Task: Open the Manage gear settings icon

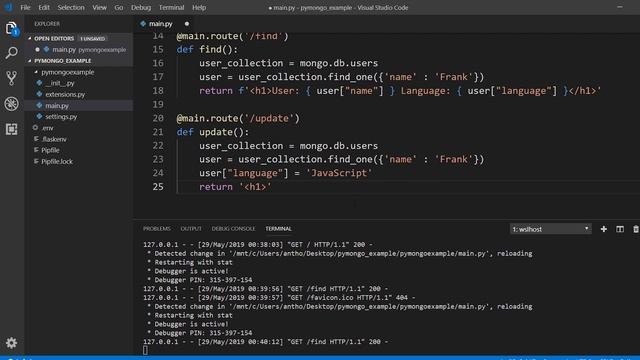Action: click(x=11, y=343)
